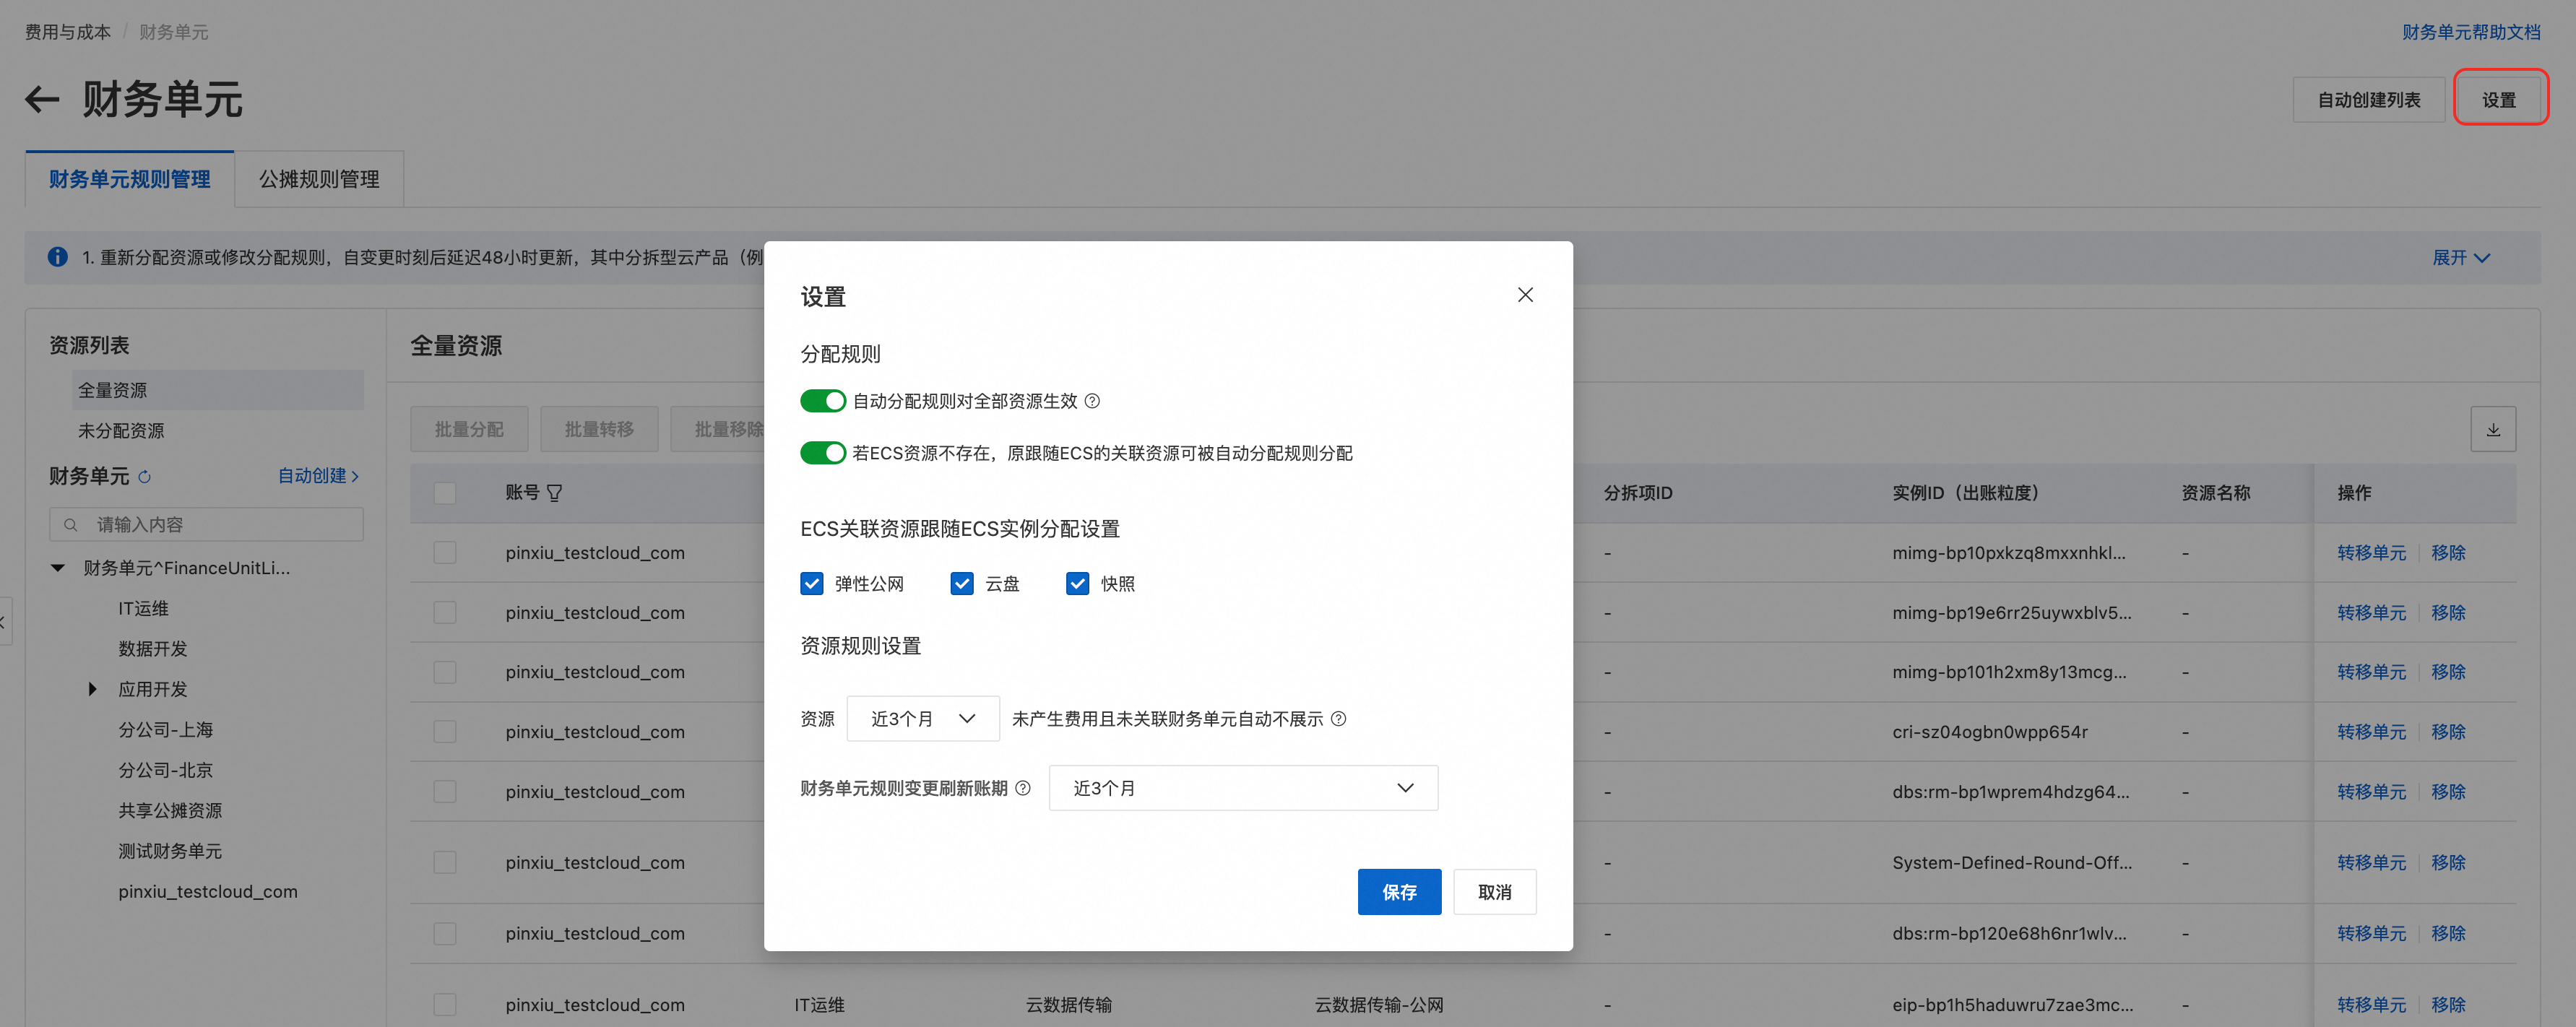
Task: Click the filter icon next to 账号 column
Action: pos(554,493)
